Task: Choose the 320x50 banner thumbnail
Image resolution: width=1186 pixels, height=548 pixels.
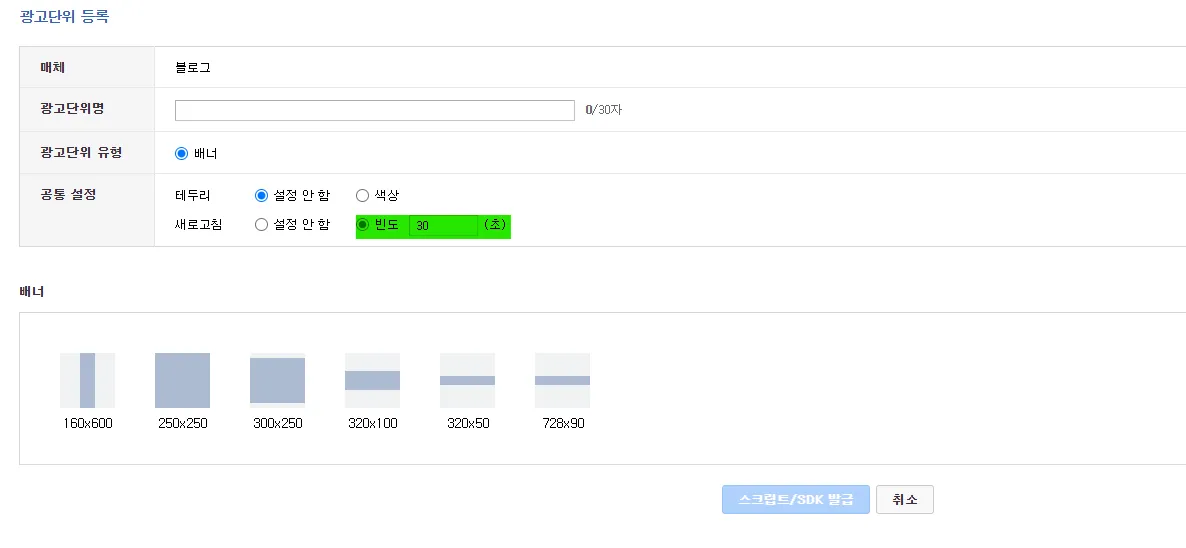Action: [467, 380]
